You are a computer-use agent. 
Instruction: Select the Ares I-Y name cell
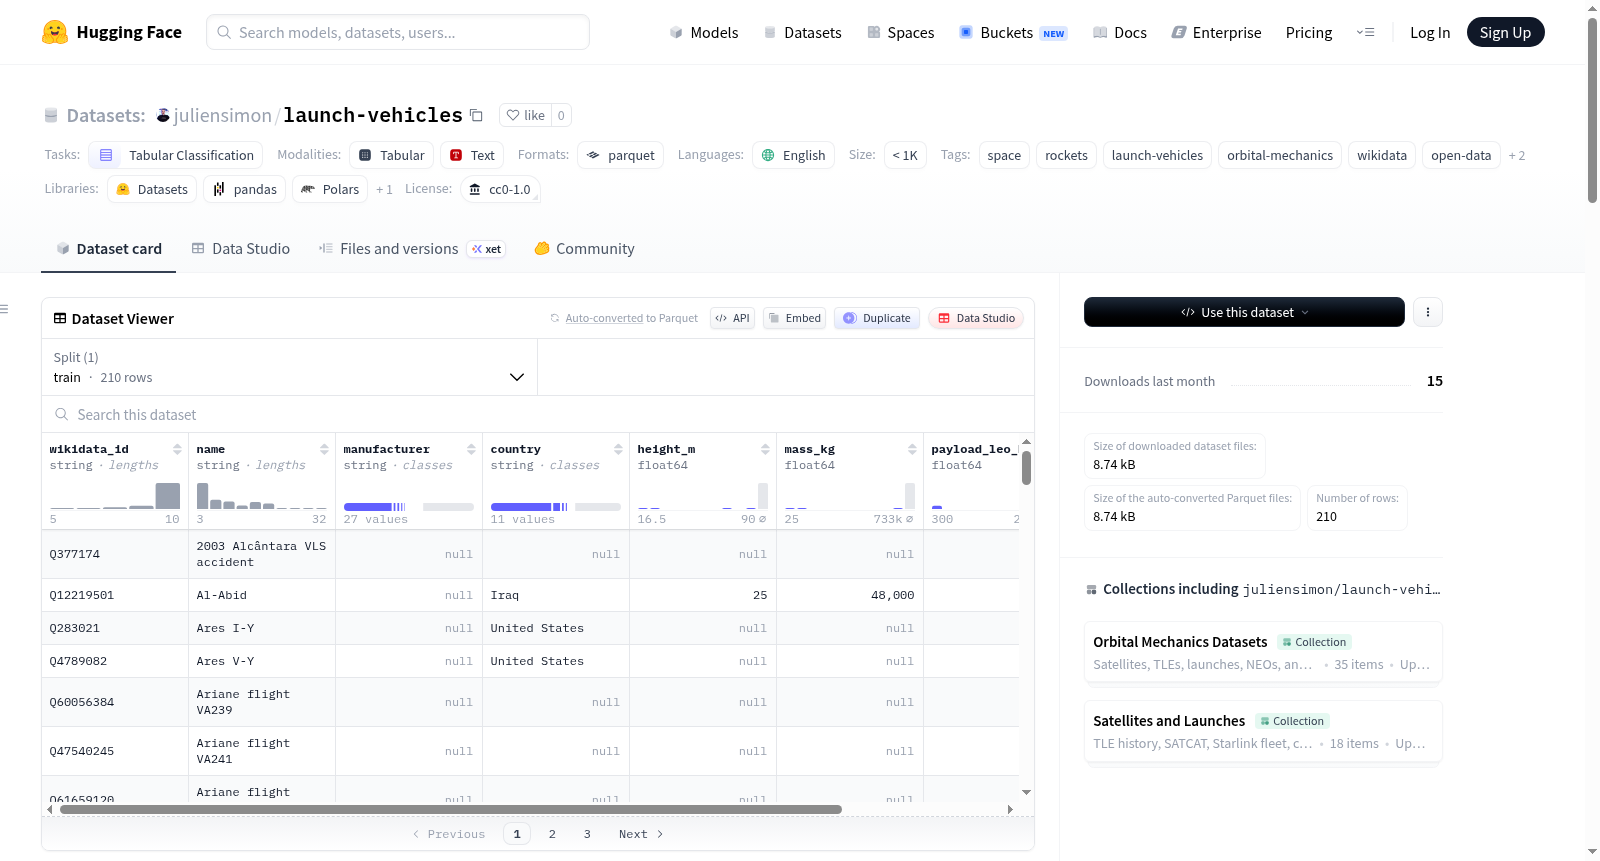(262, 628)
